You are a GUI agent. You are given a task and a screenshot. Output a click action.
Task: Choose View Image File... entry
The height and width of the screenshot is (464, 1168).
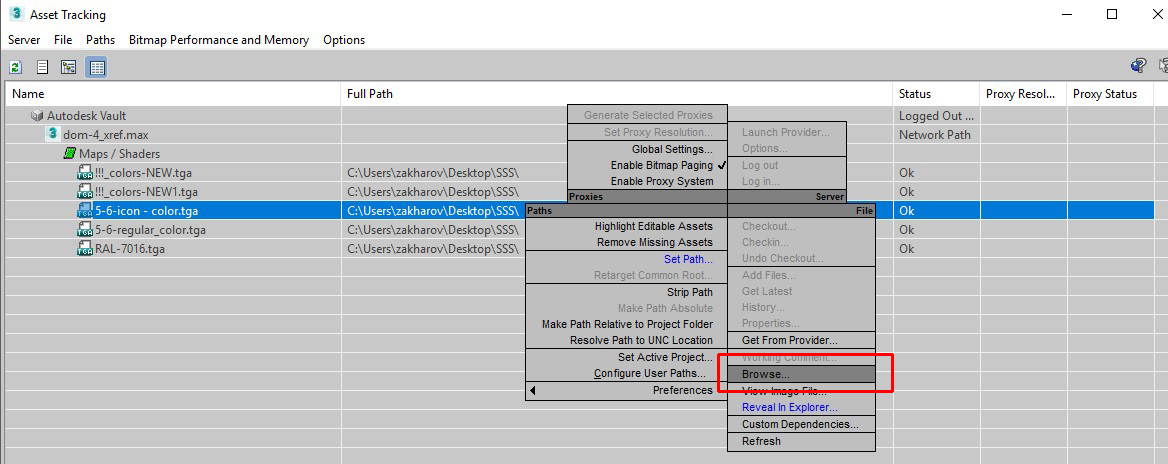(x=784, y=391)
